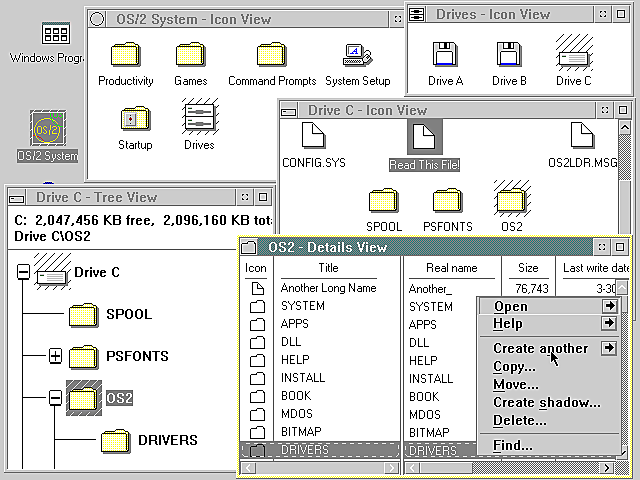Click the 76,743 size value
The width and height of the screenshot is (640, 480).
(x=531, y=289)
